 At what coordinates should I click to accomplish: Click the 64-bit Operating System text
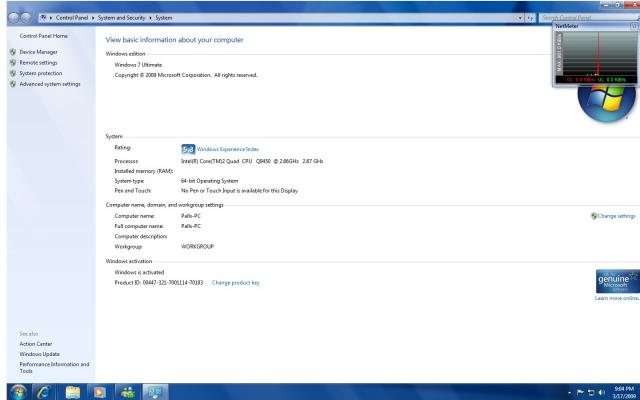point(209,181)
